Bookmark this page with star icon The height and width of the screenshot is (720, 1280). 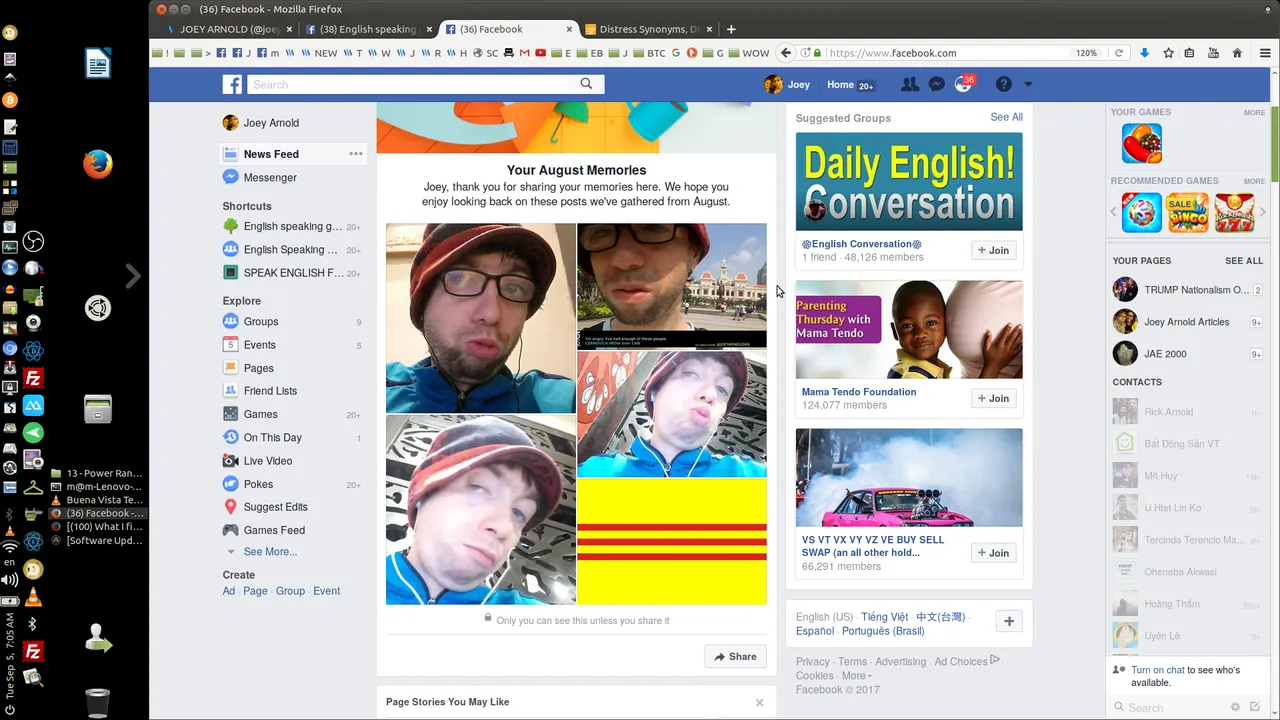[x=1168, y=53]
